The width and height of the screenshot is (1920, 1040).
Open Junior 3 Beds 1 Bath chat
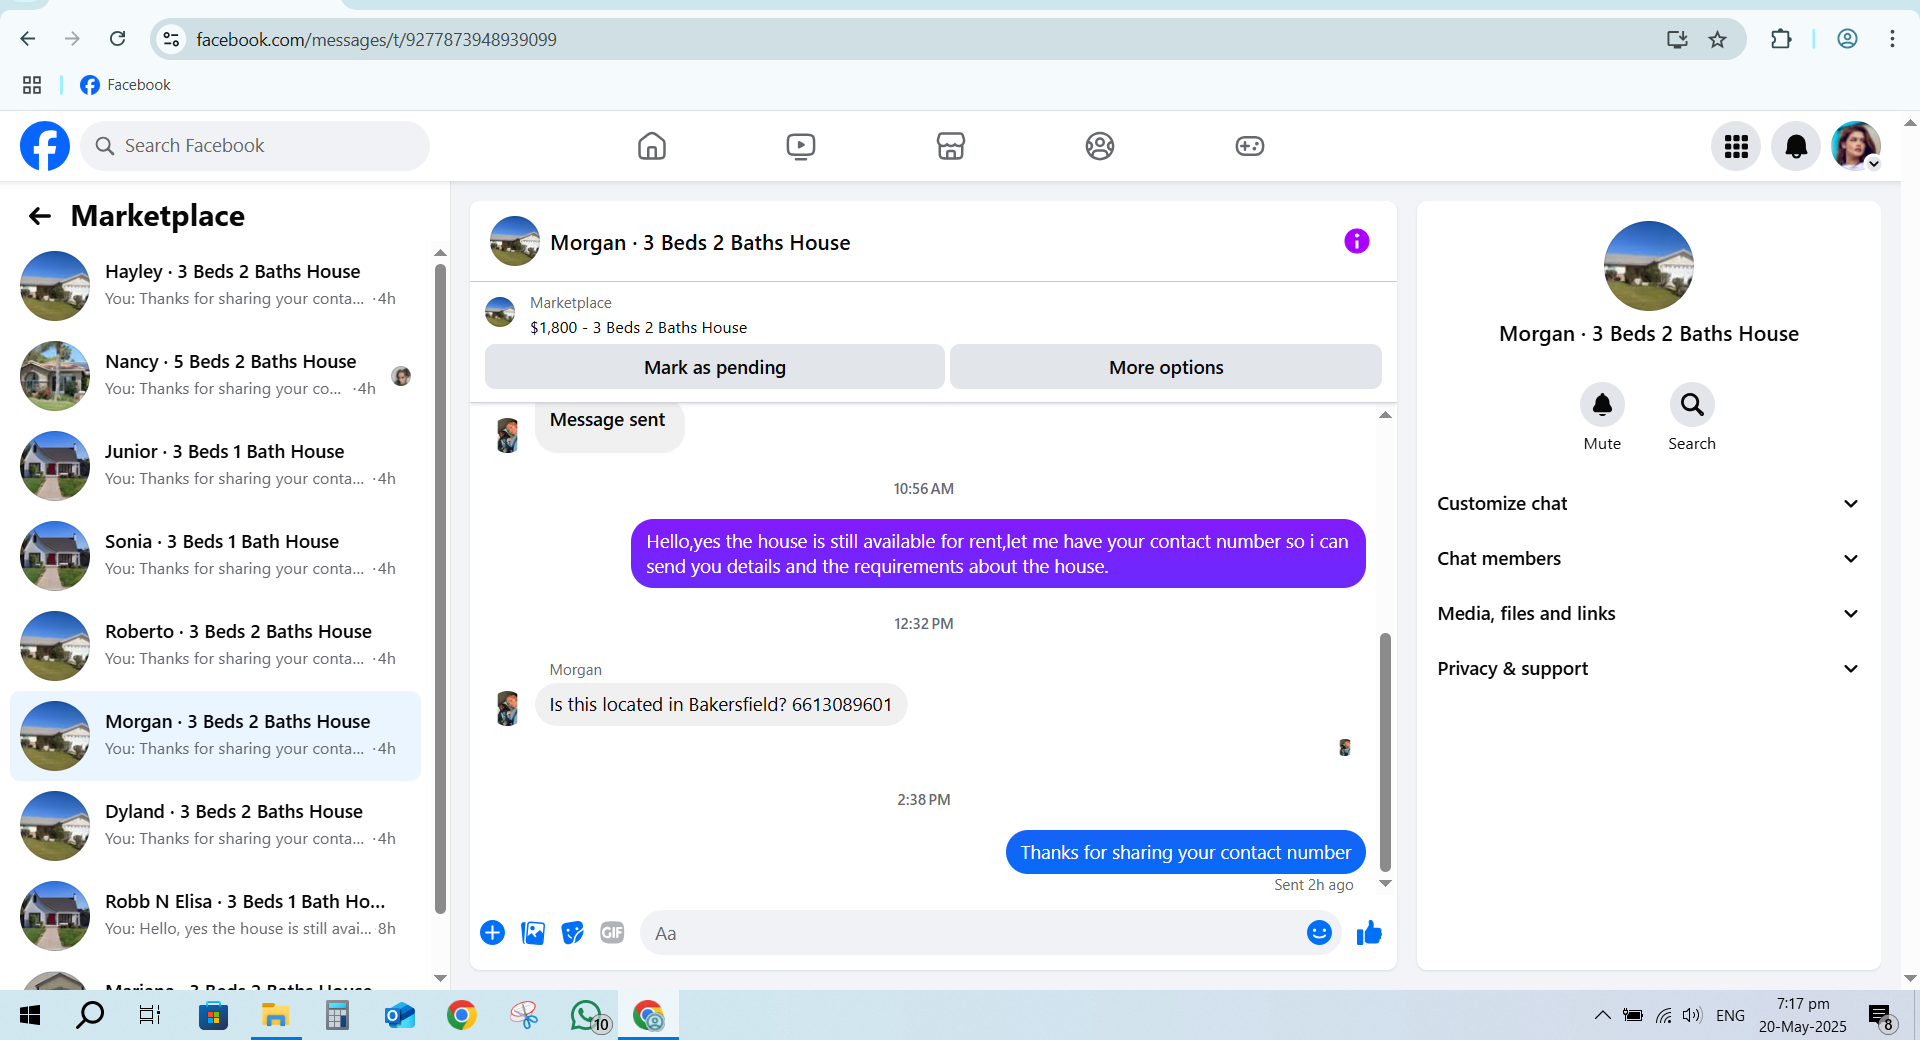[x=215, y=466]
